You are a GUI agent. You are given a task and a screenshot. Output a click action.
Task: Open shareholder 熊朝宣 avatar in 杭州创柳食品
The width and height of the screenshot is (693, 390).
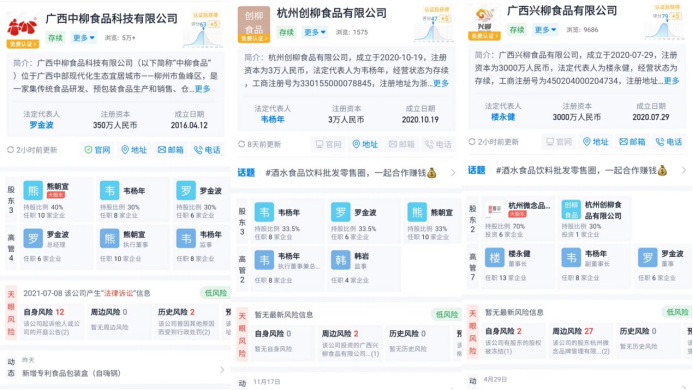[417, 212]
